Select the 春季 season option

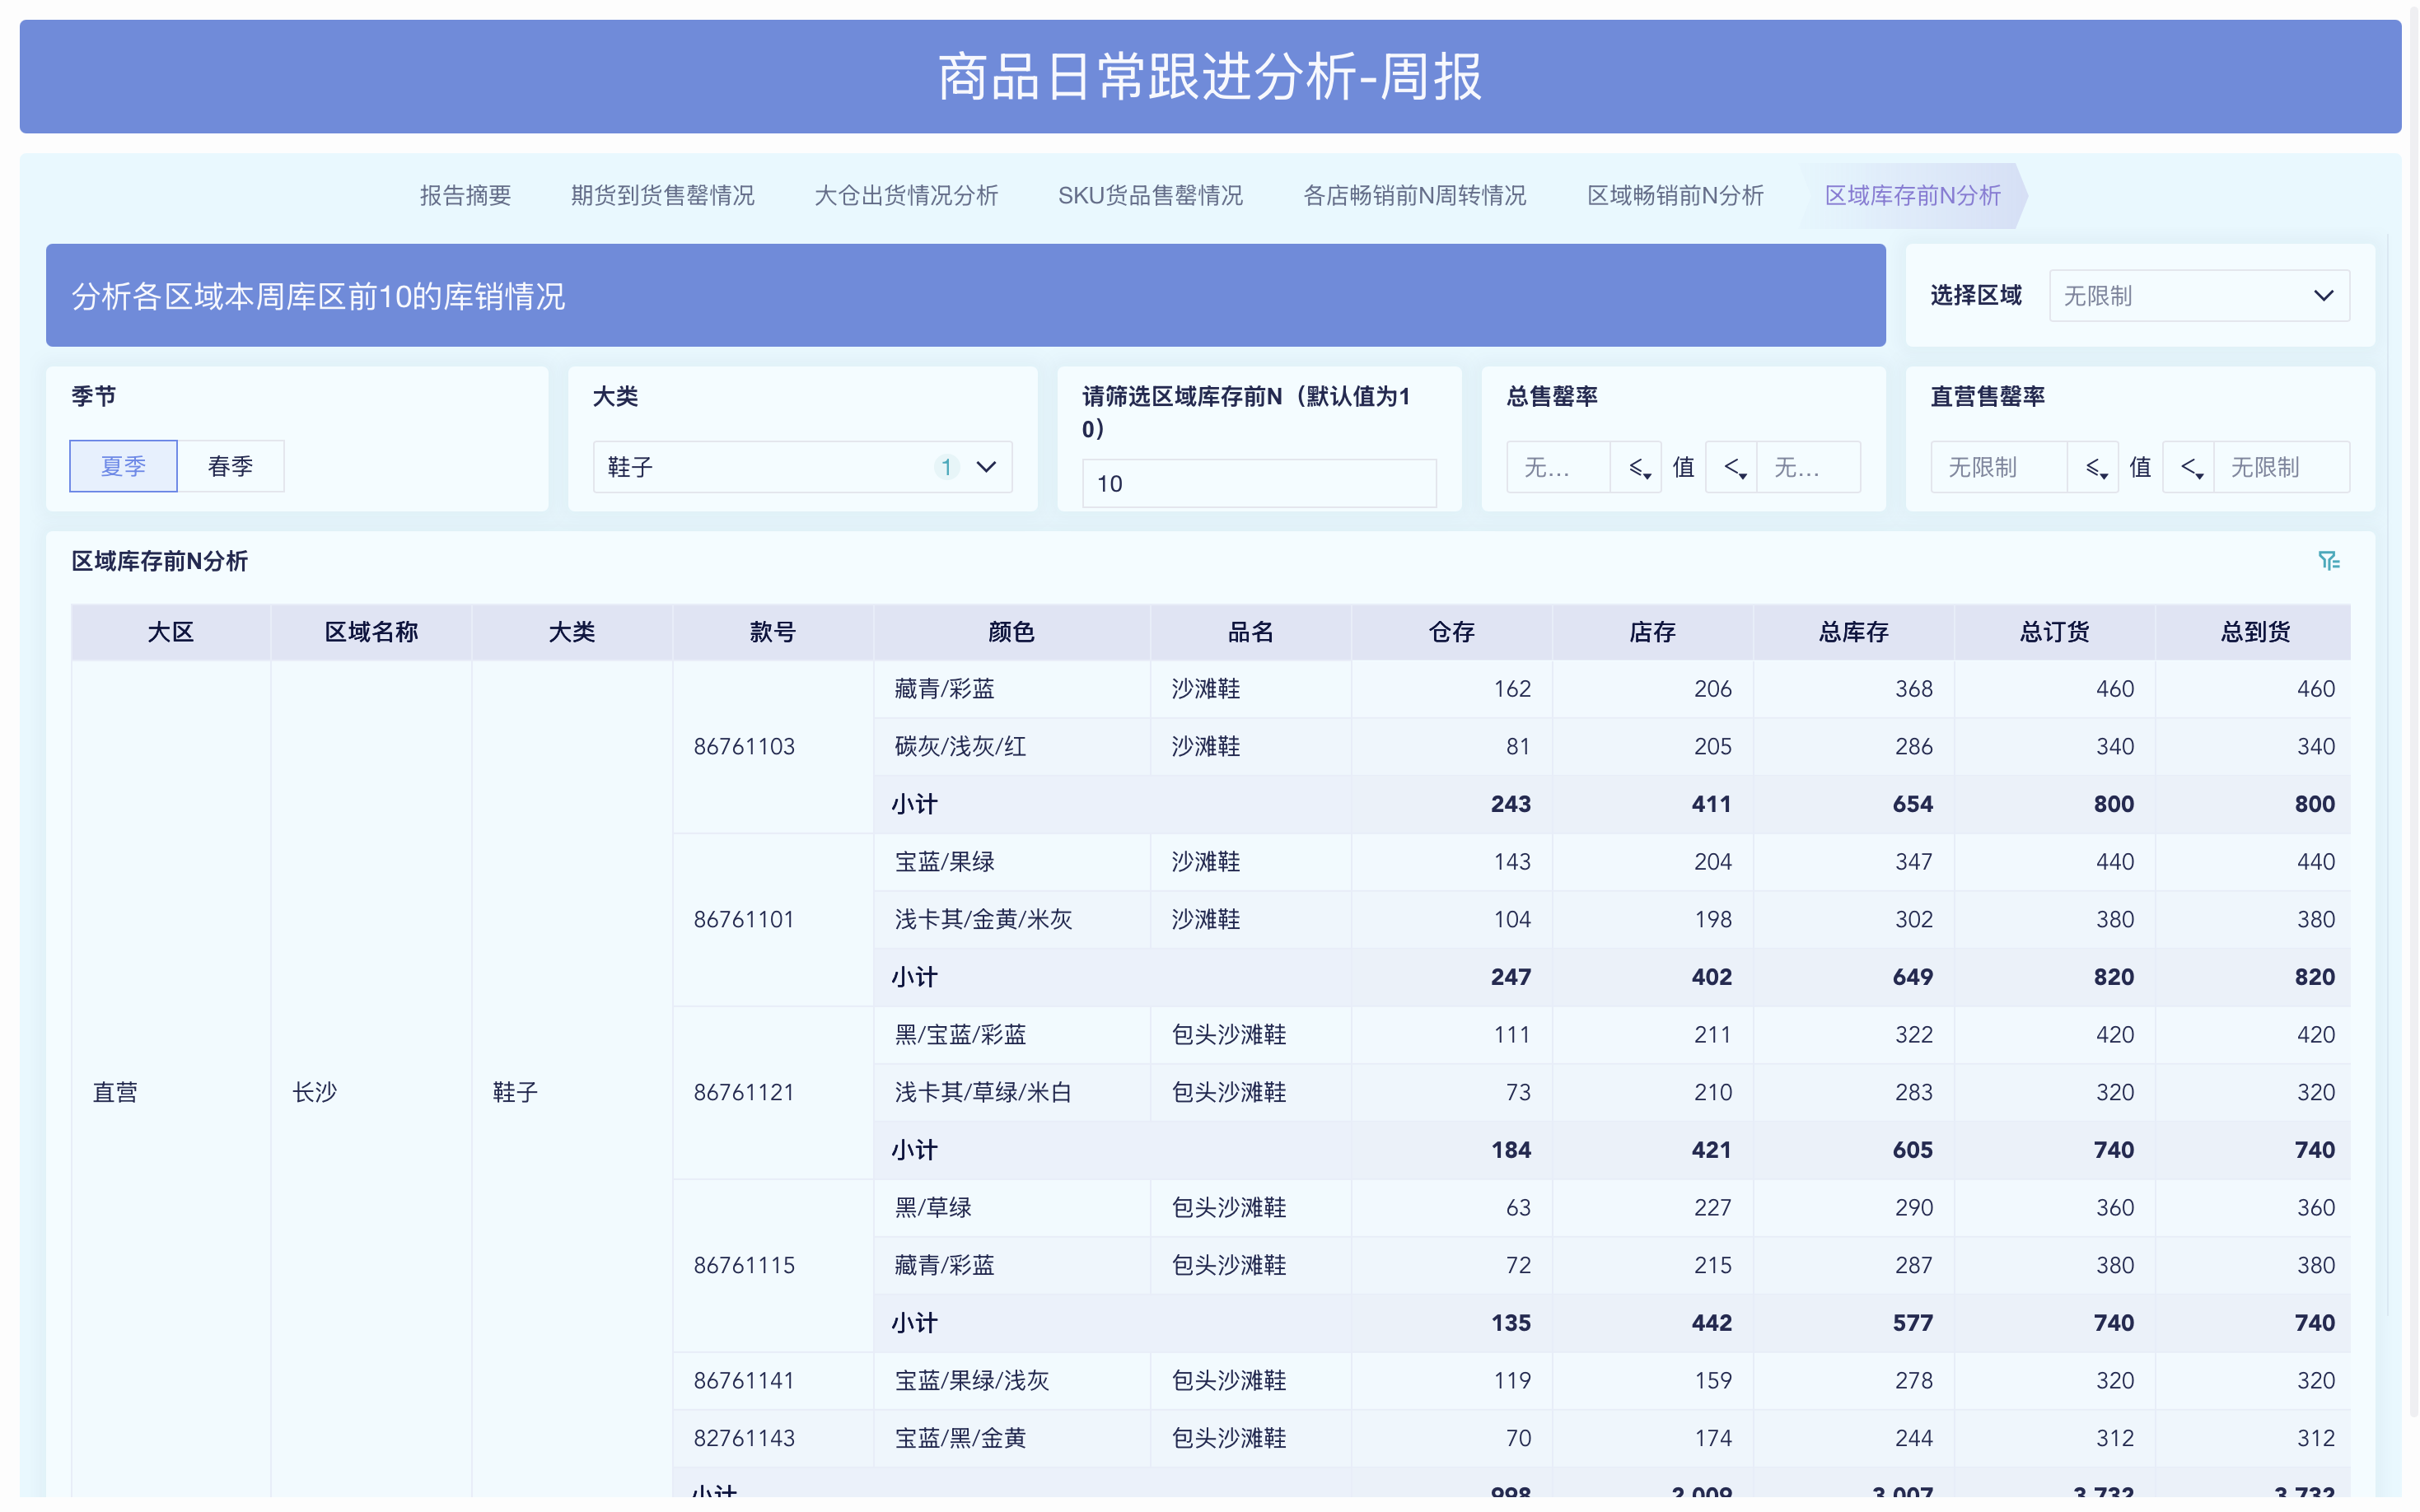click(231, 465)
